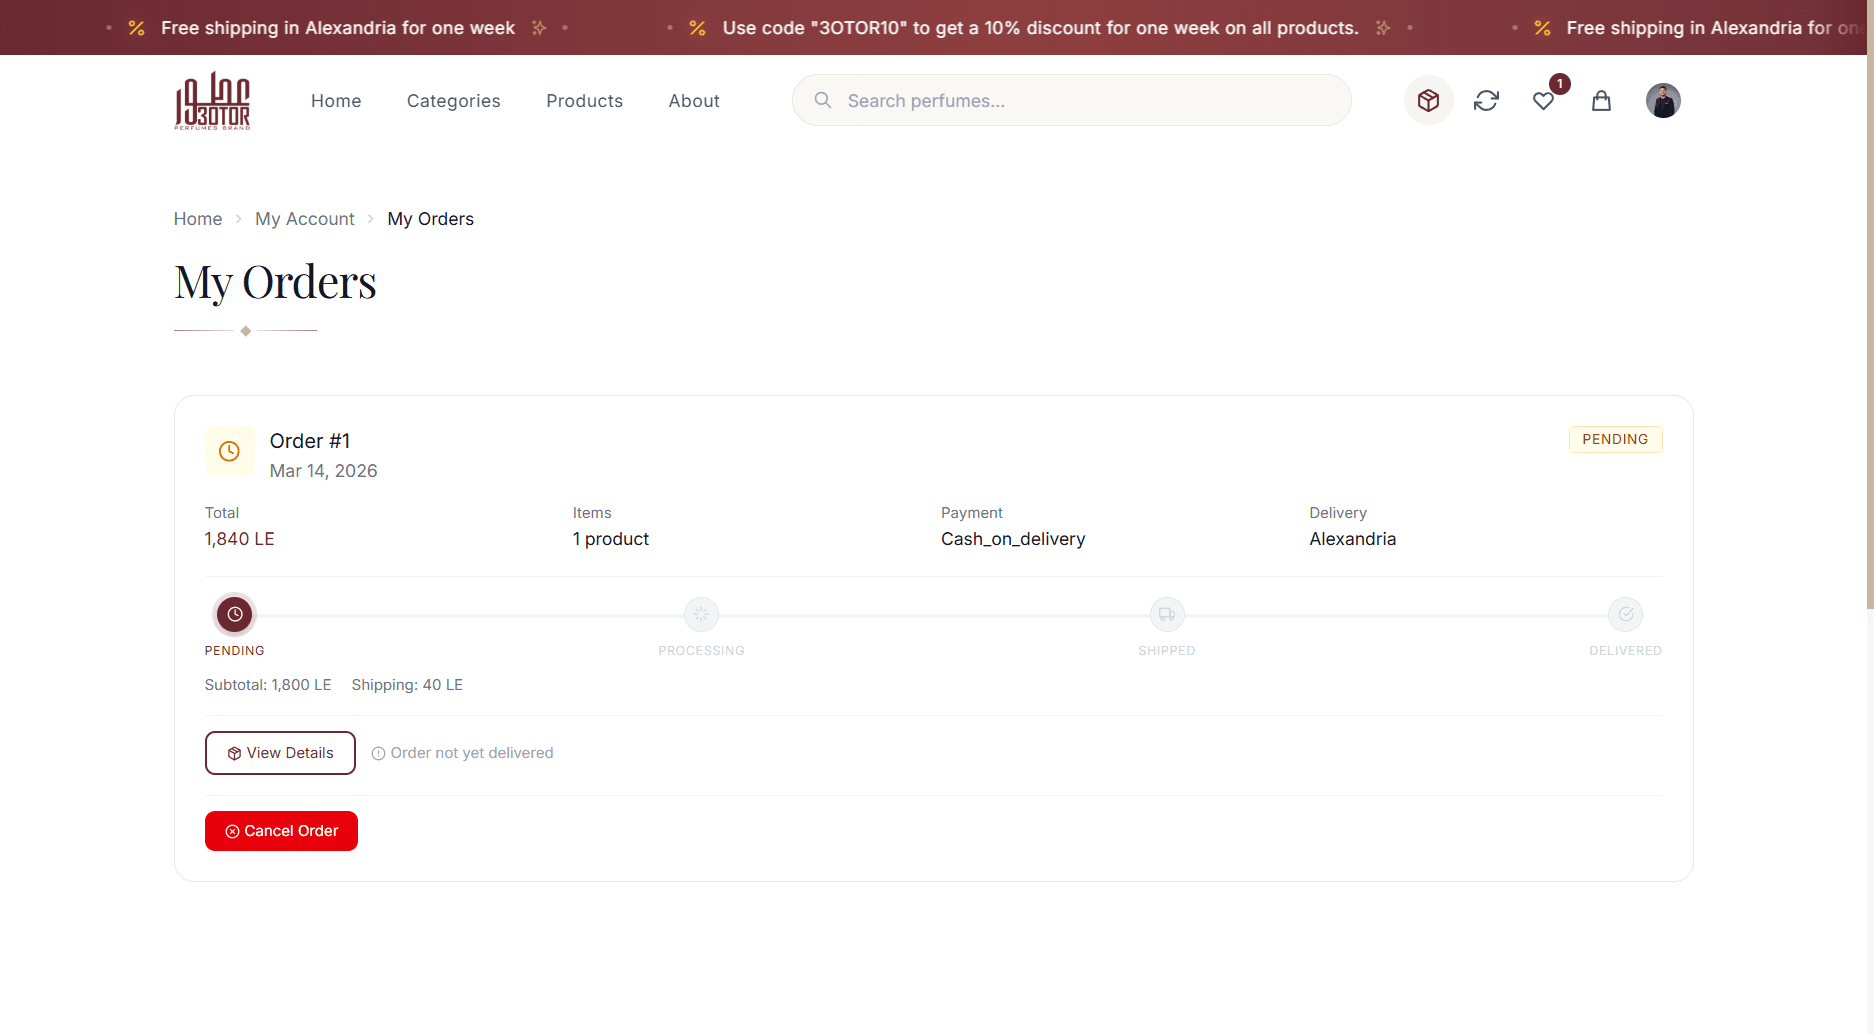Follow the Home breadcrumb link
Image resolution: width=1874 pixels, height=1034 pixels.
[x=198, y=219]
